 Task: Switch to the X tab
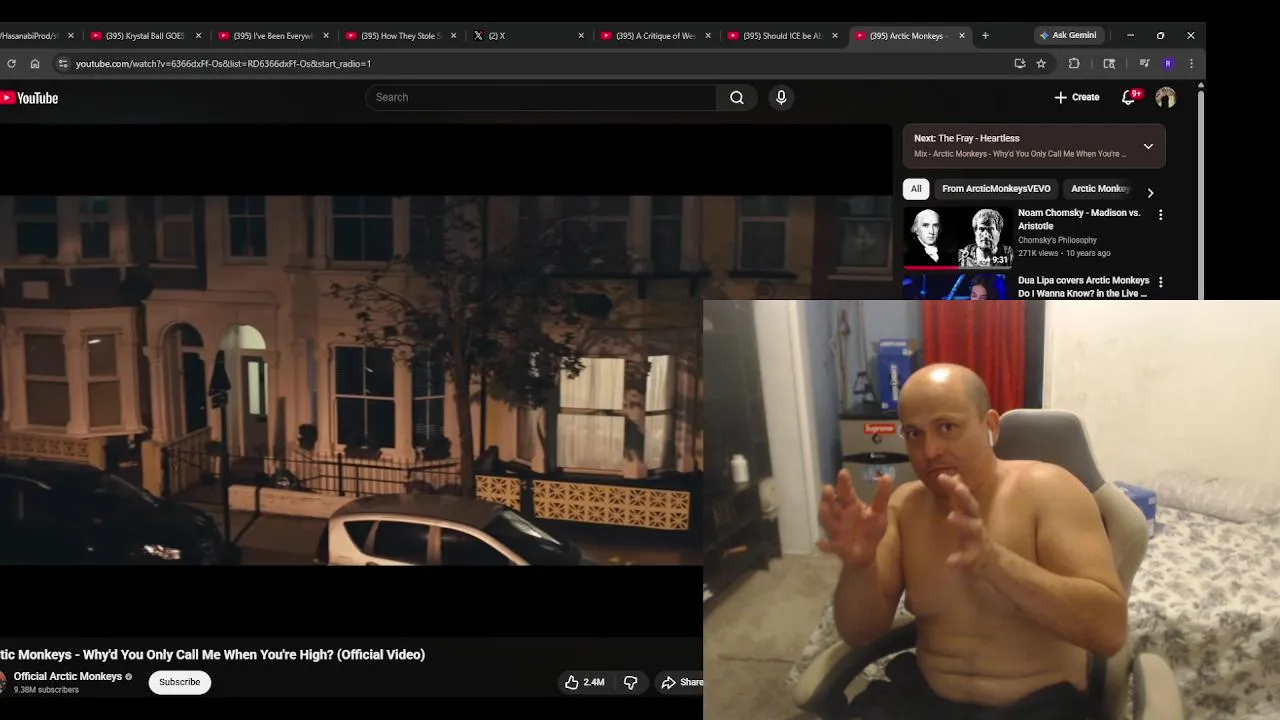tap(528, 35)
